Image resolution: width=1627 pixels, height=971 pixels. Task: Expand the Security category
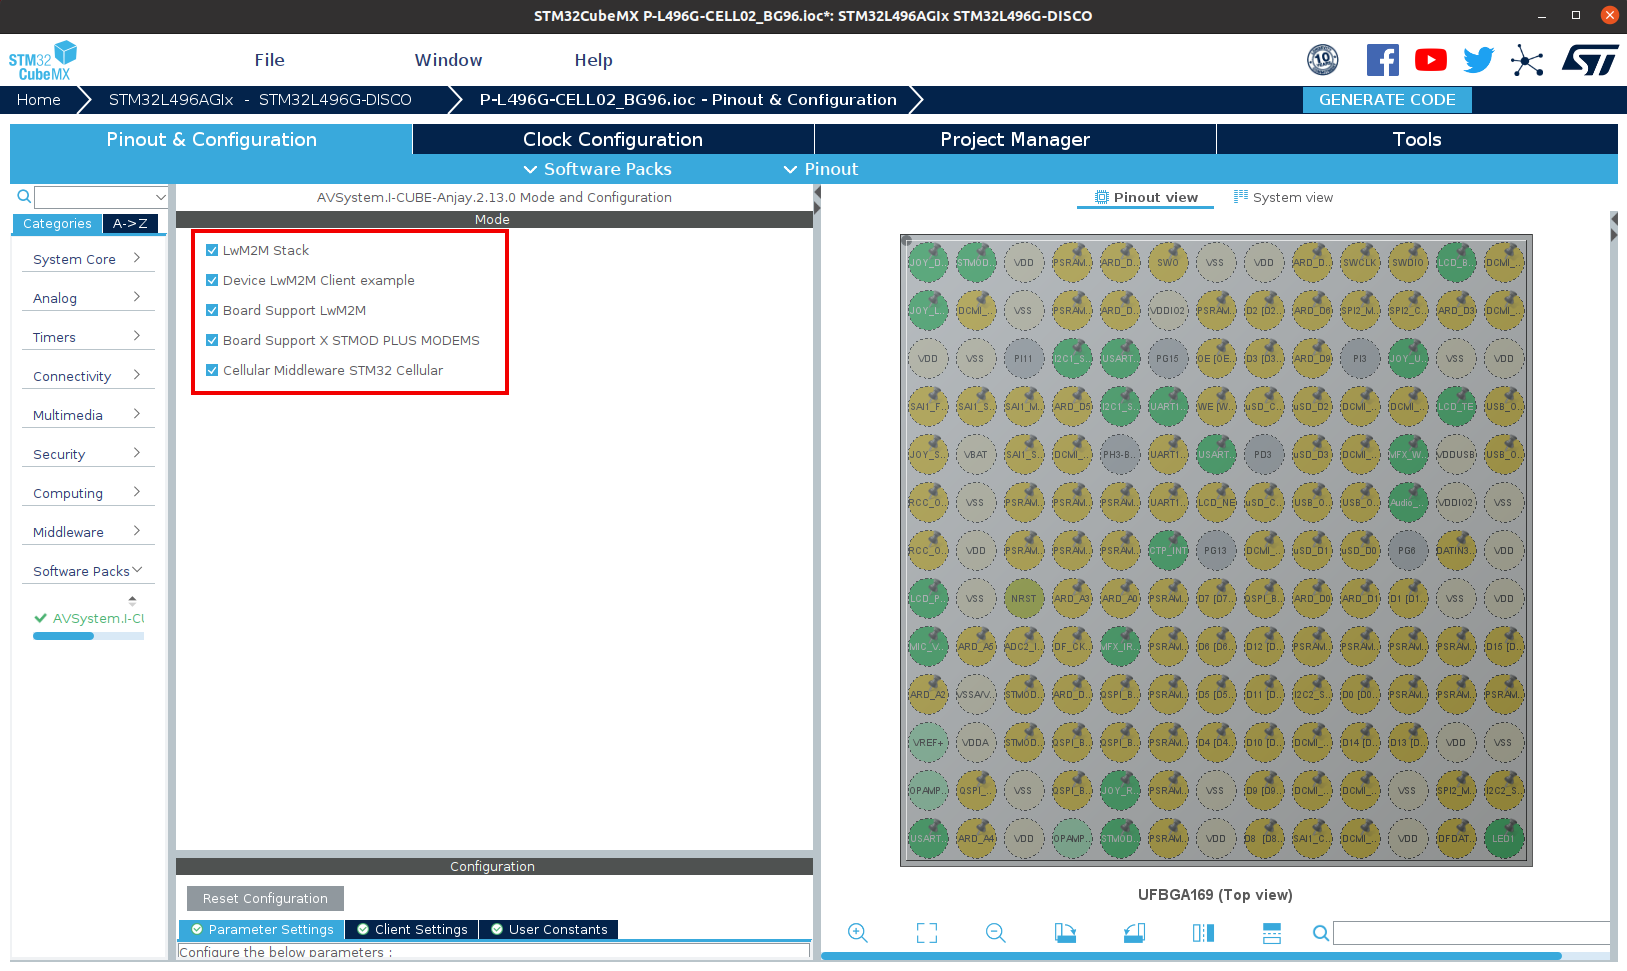tap(88, 454)
